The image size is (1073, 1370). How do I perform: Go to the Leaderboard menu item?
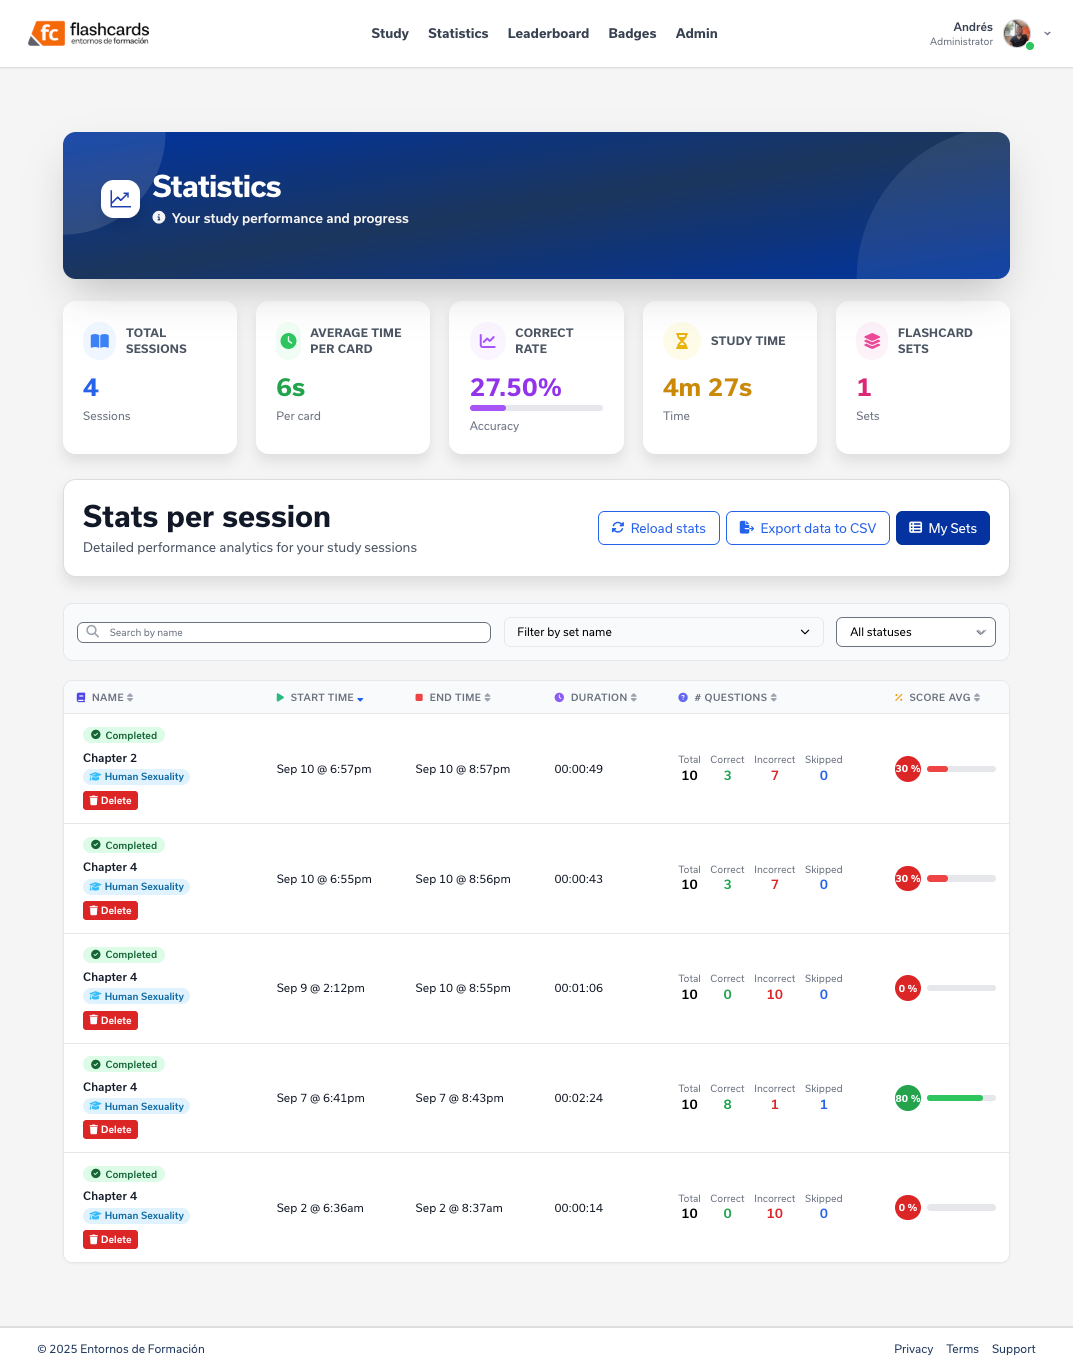[548, 34]
